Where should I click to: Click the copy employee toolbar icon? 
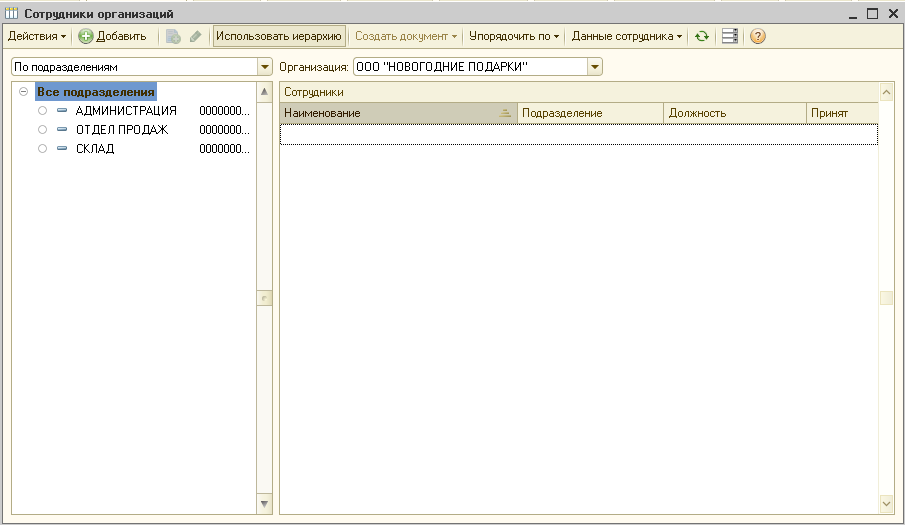[173, 36]
